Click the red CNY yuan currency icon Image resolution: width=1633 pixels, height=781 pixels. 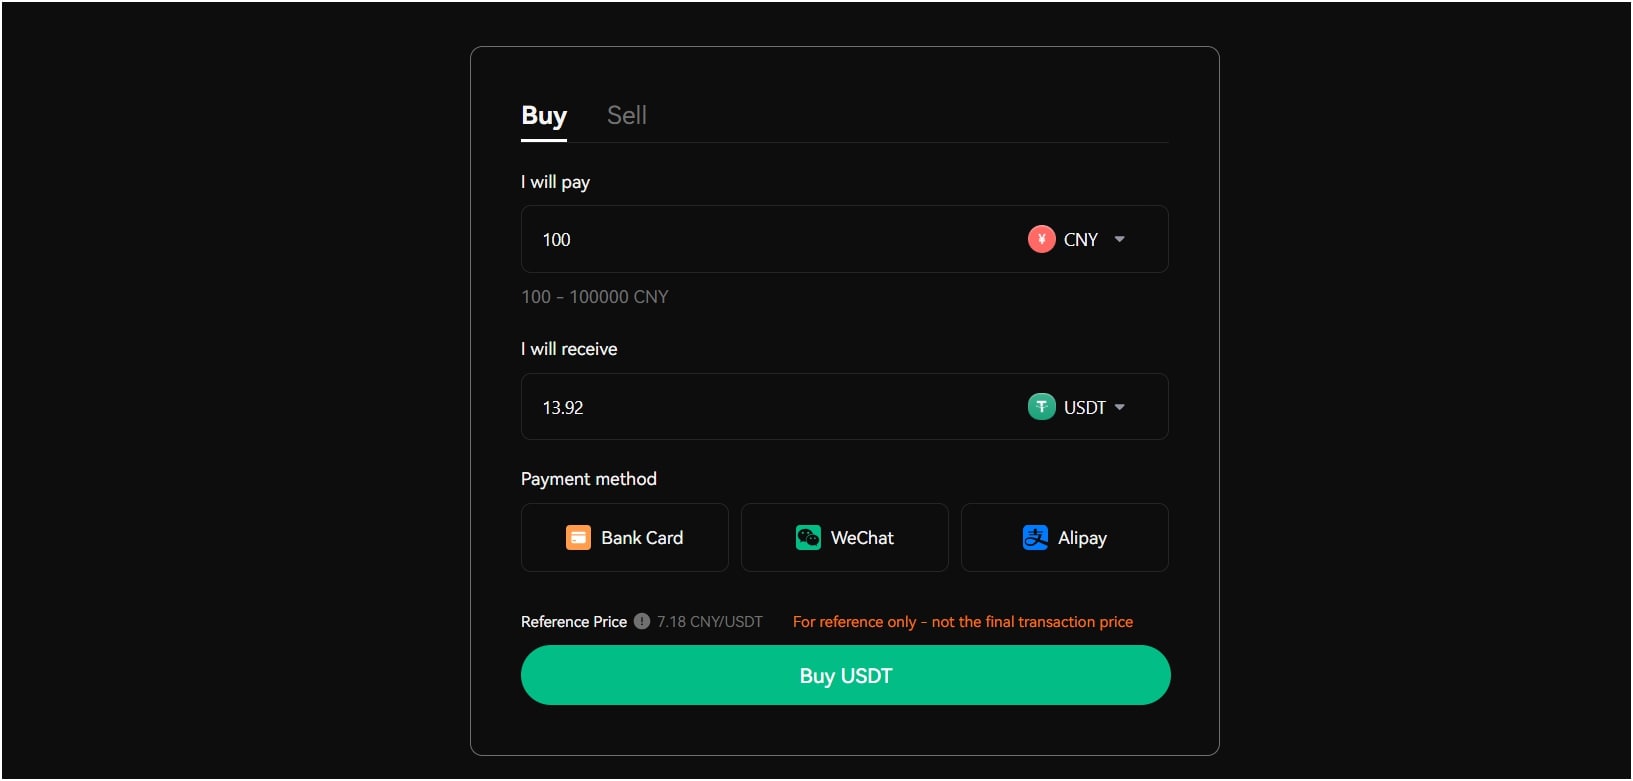(x=1041, y=239)
